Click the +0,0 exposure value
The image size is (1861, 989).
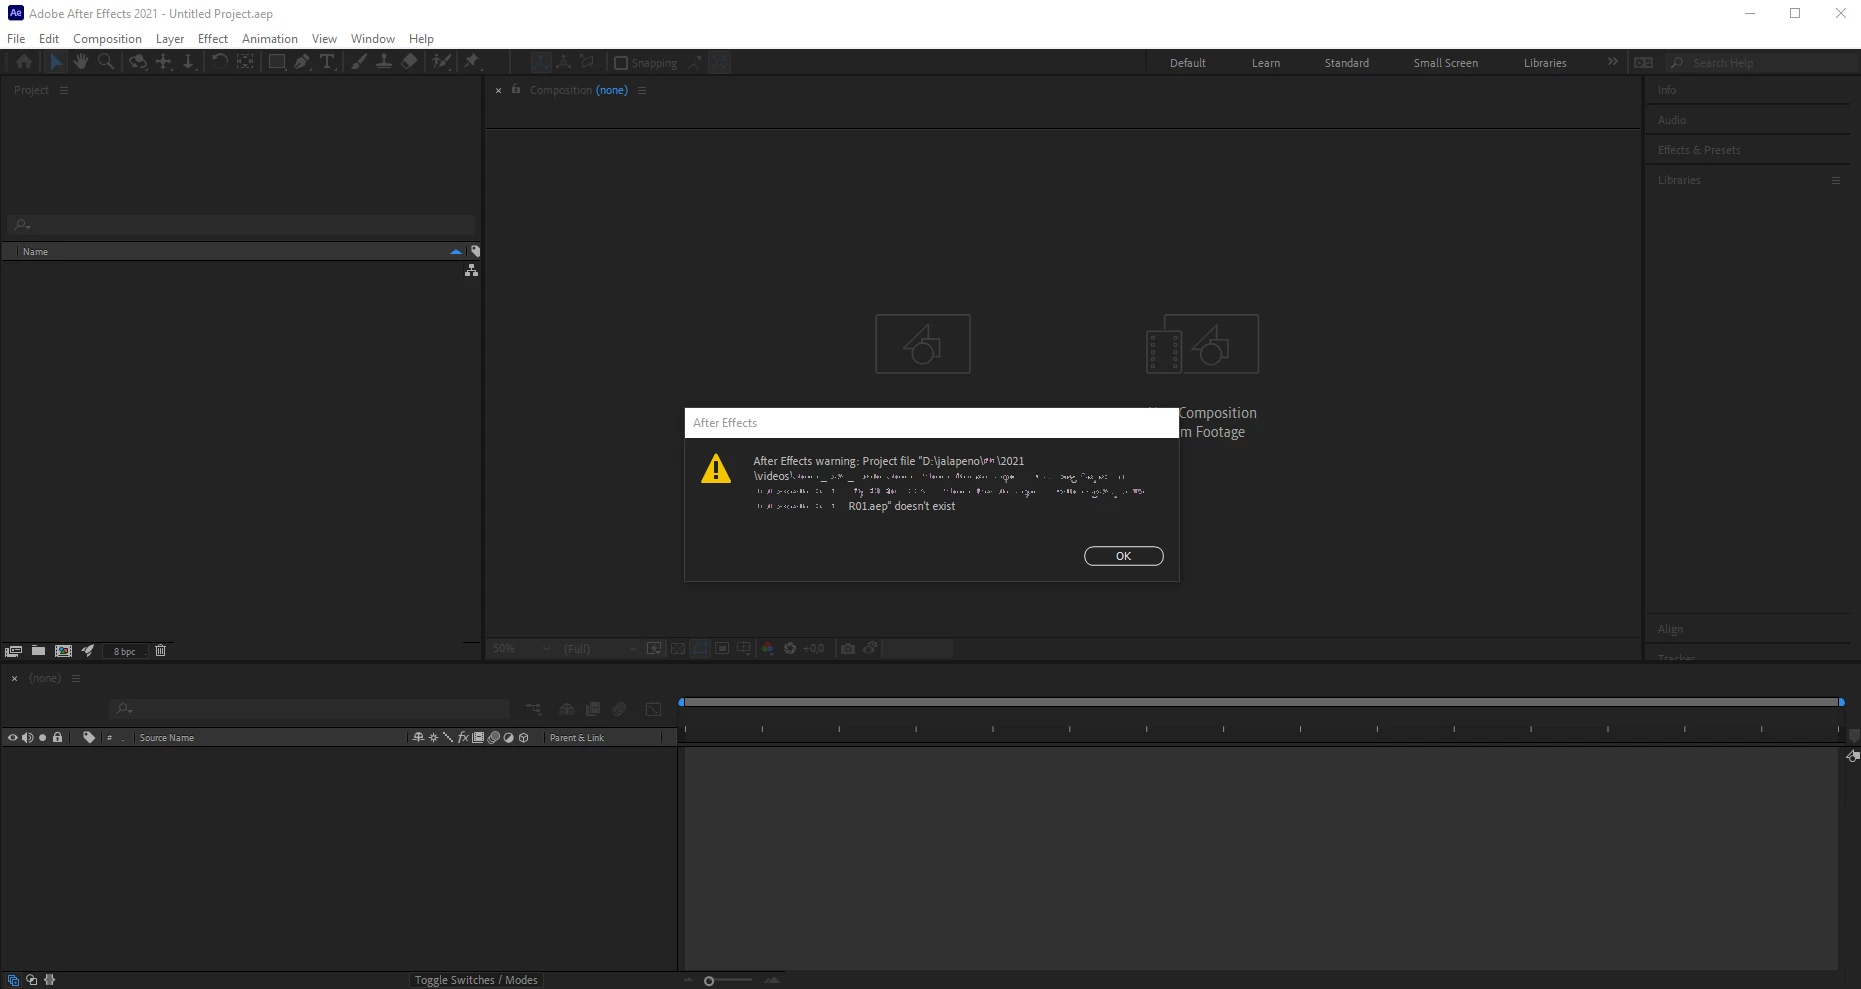tap(814, 649)
